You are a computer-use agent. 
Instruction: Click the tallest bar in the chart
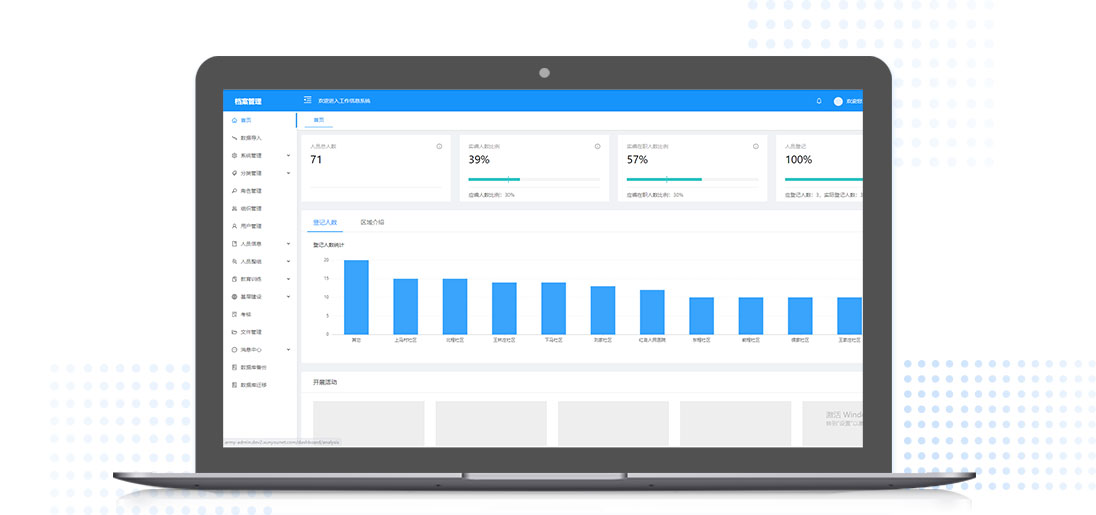pos(356,297)
